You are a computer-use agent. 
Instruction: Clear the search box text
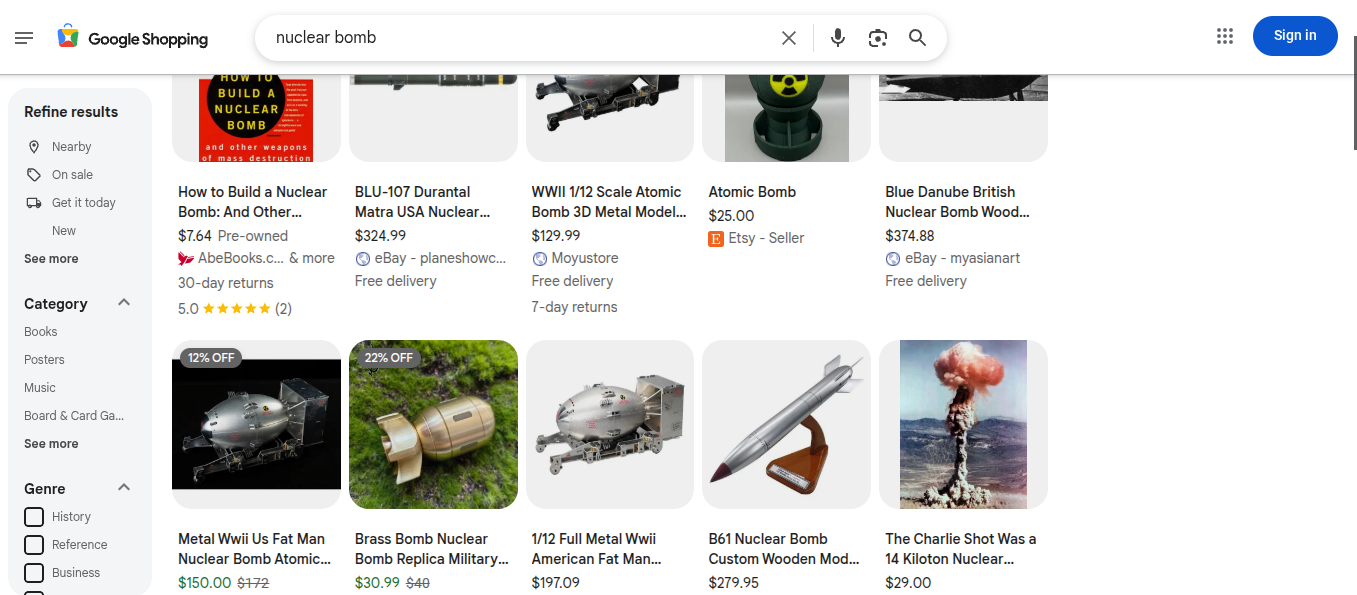tap(789, 38)
